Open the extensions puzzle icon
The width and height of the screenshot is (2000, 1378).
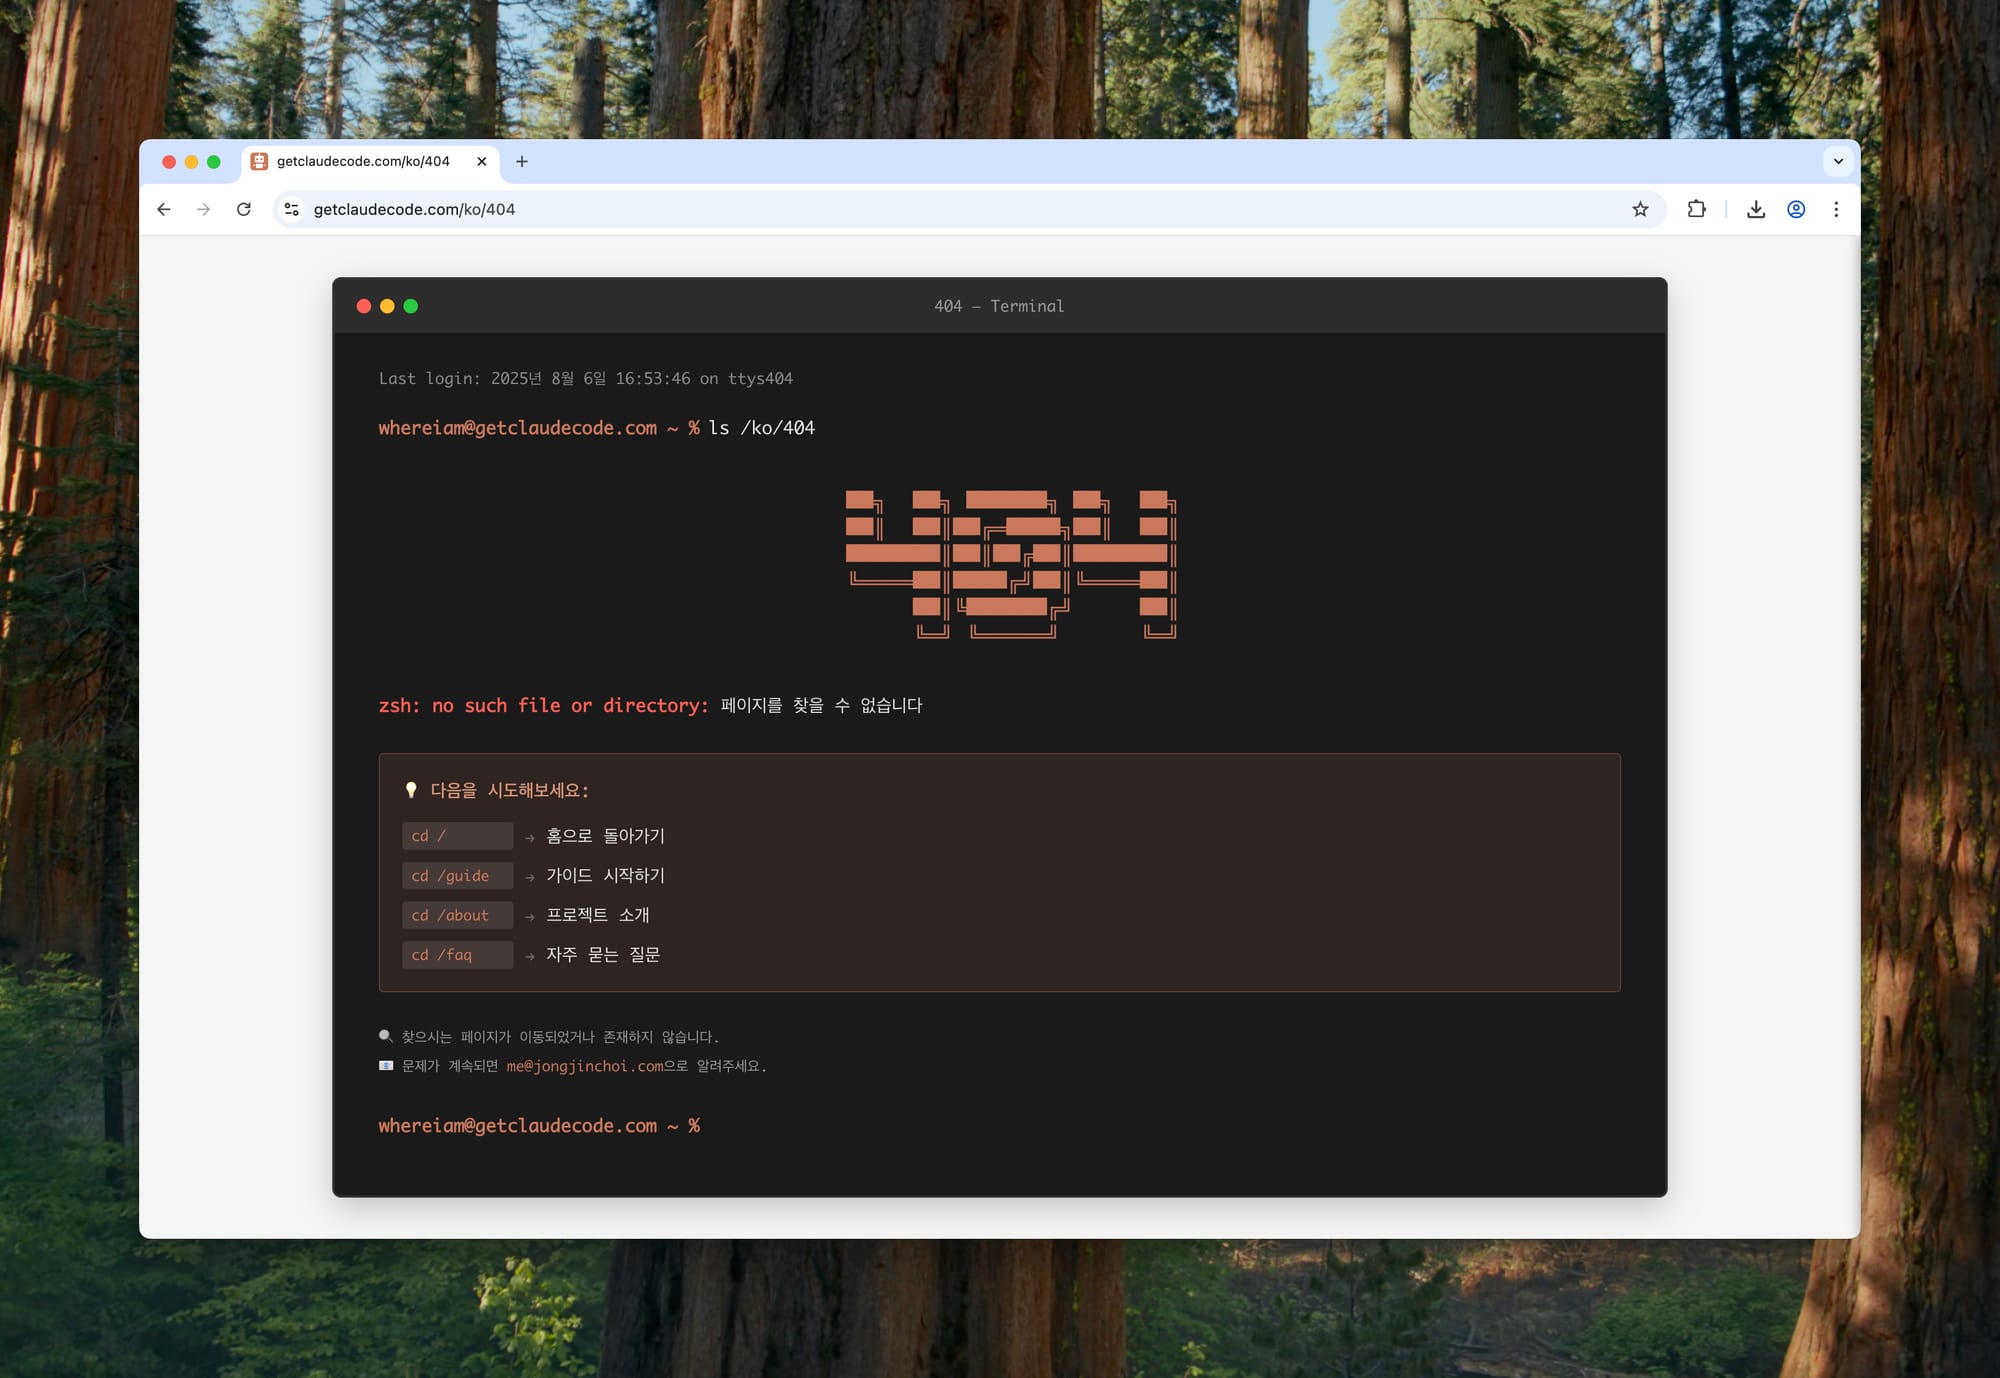pos(1696,209)
